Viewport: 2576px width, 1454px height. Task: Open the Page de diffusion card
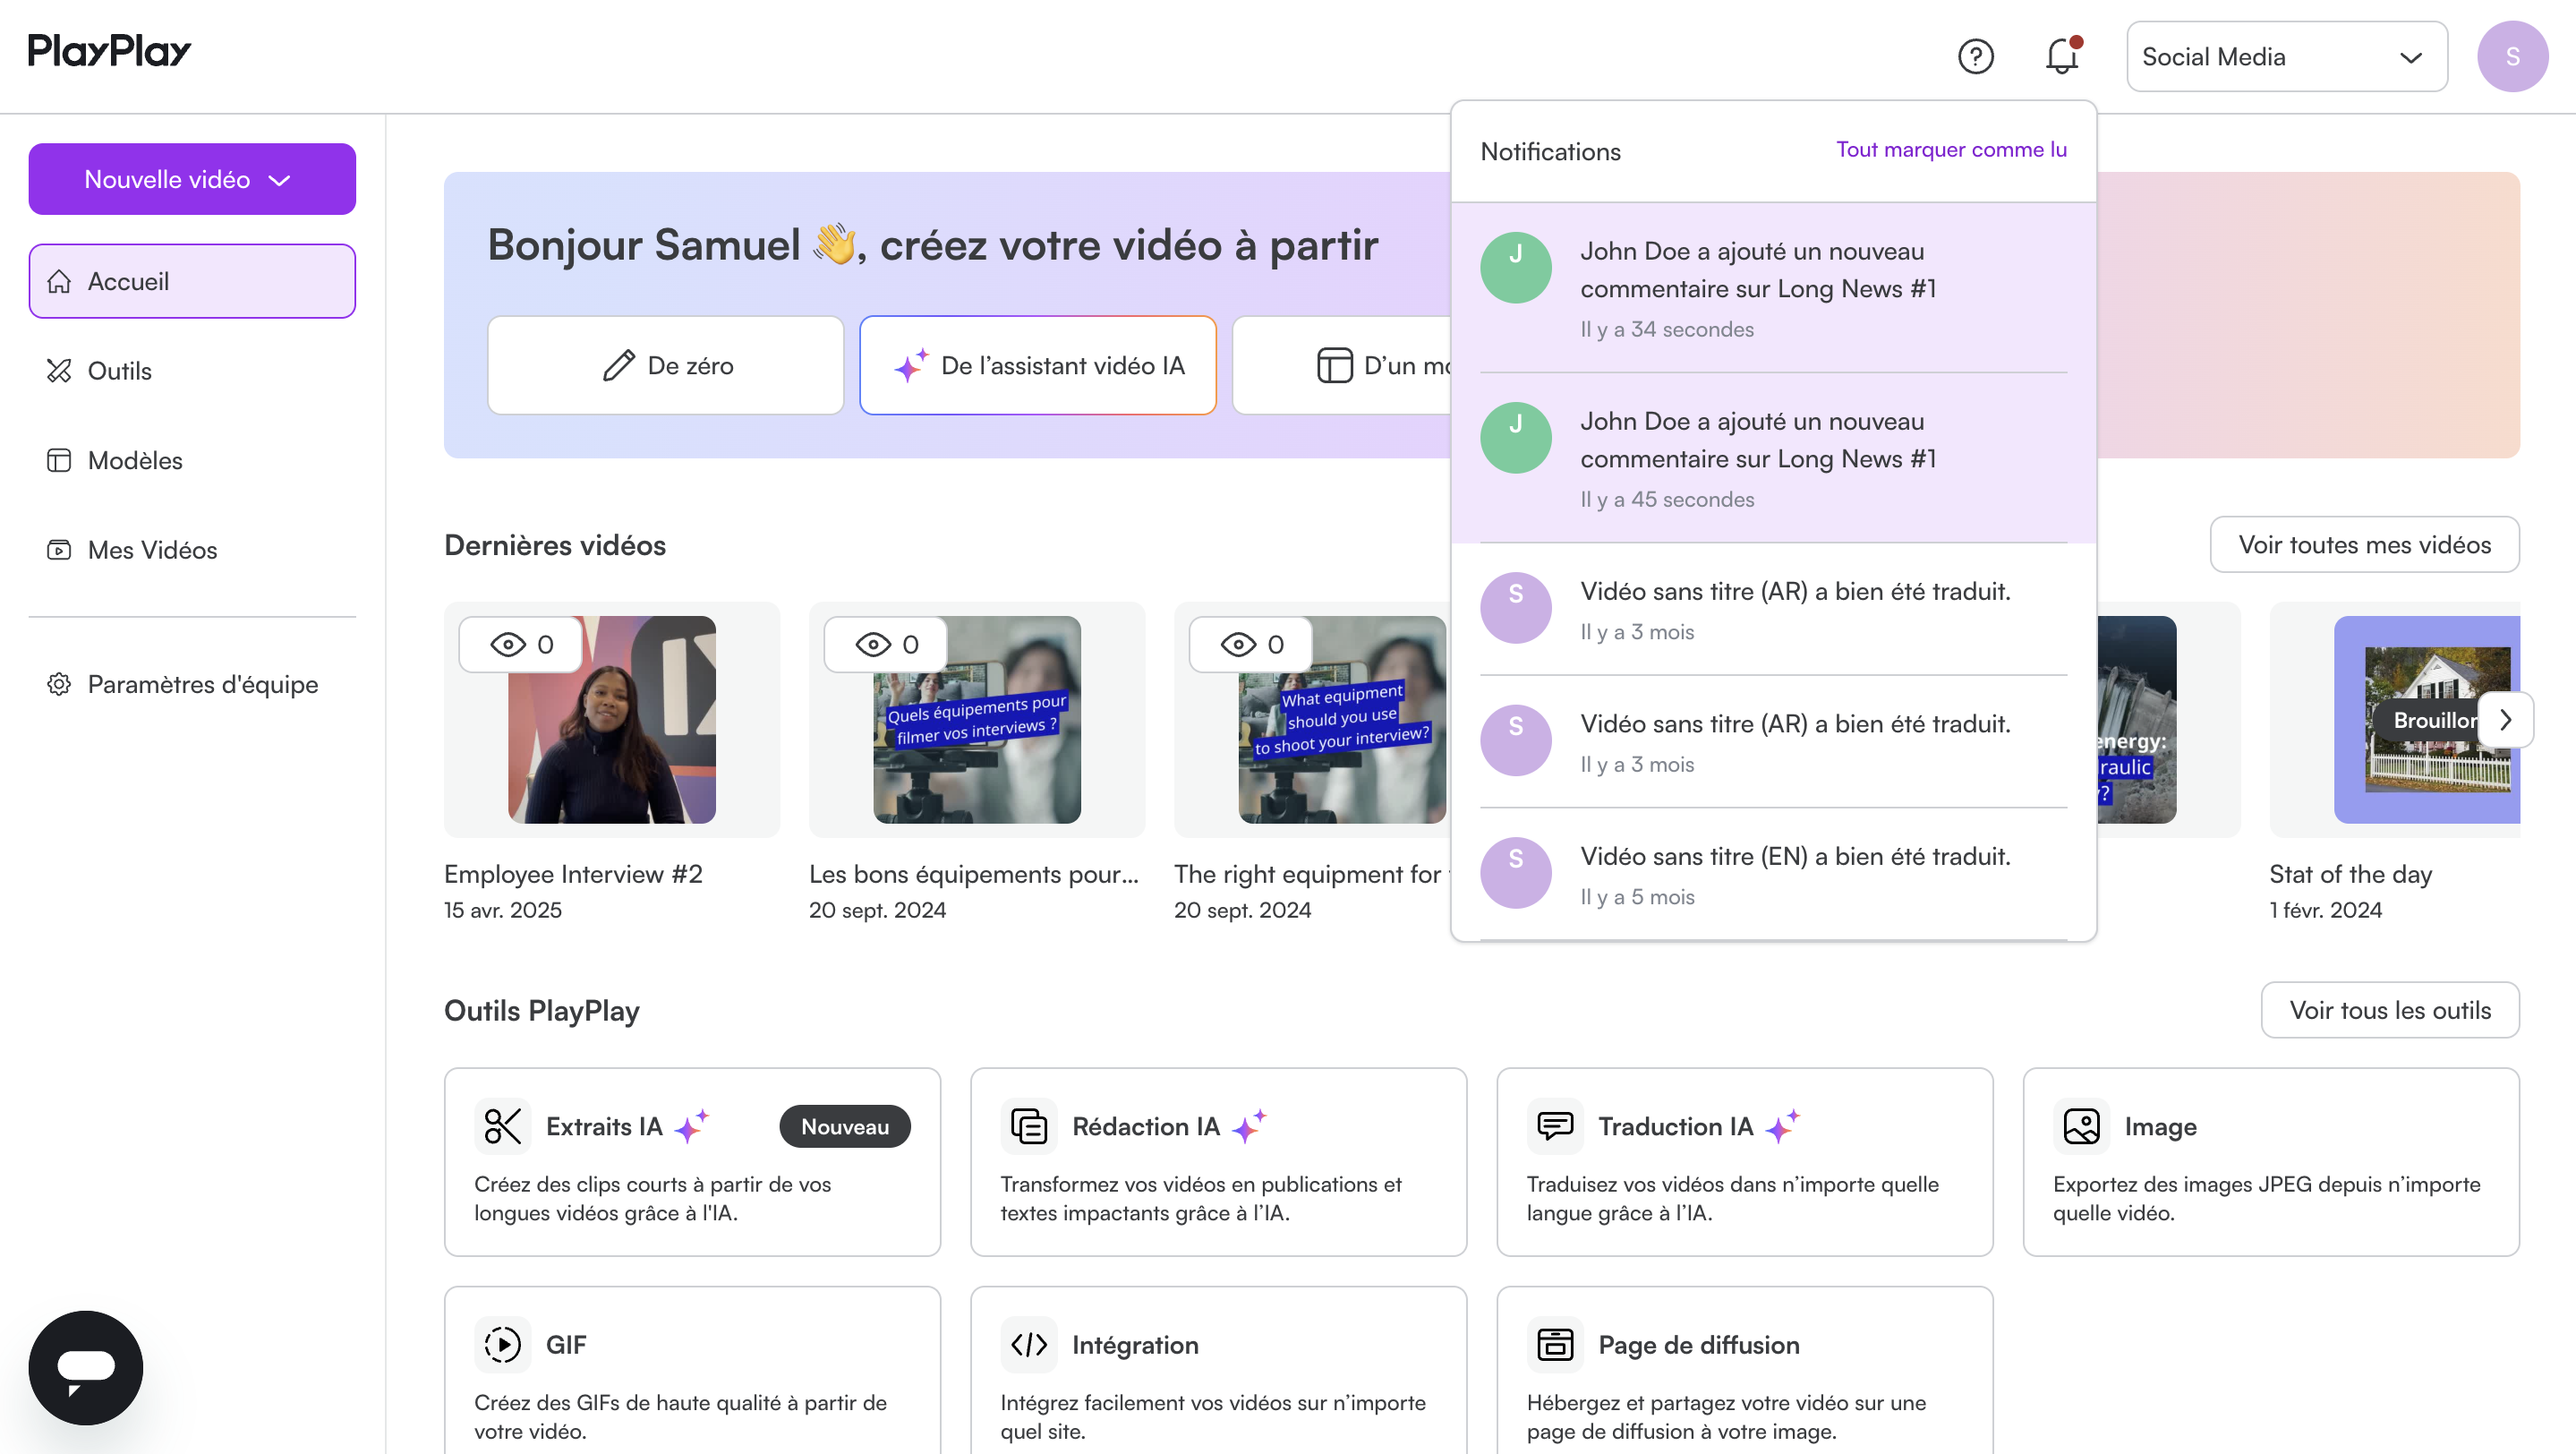[x=1744, y=1369]
